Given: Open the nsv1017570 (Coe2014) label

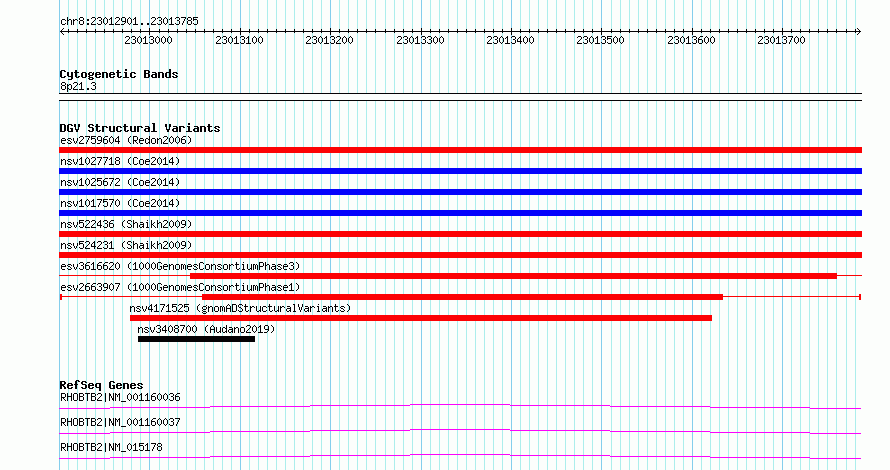Looking at the screenshot, I should 120,203.
